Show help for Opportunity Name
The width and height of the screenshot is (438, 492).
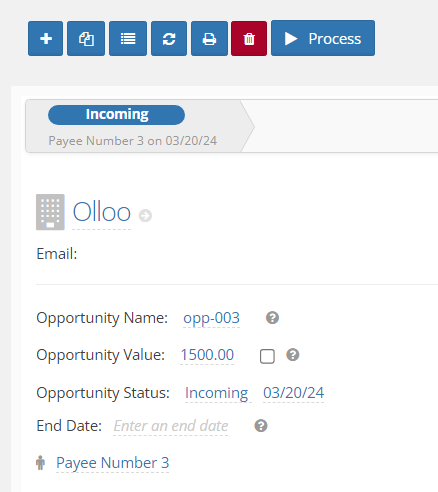point(272,318)
